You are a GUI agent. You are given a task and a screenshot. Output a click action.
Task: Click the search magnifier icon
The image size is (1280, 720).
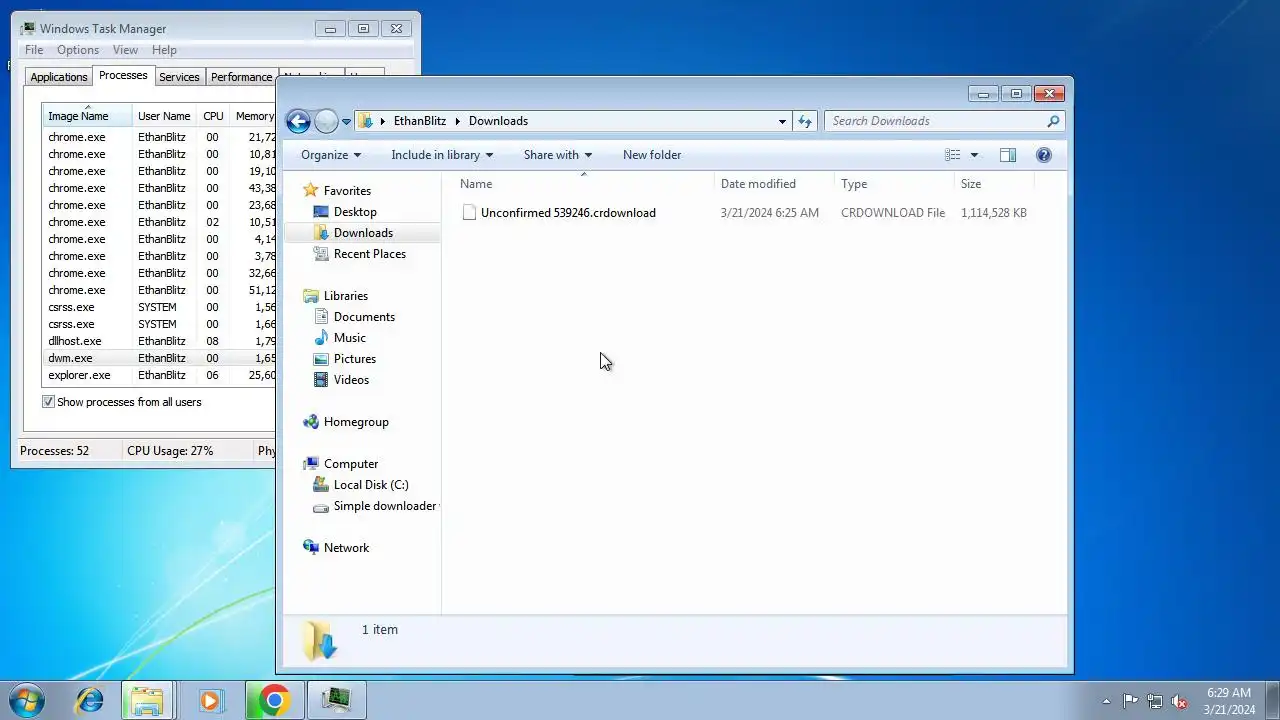click(x=1053, y=121)
